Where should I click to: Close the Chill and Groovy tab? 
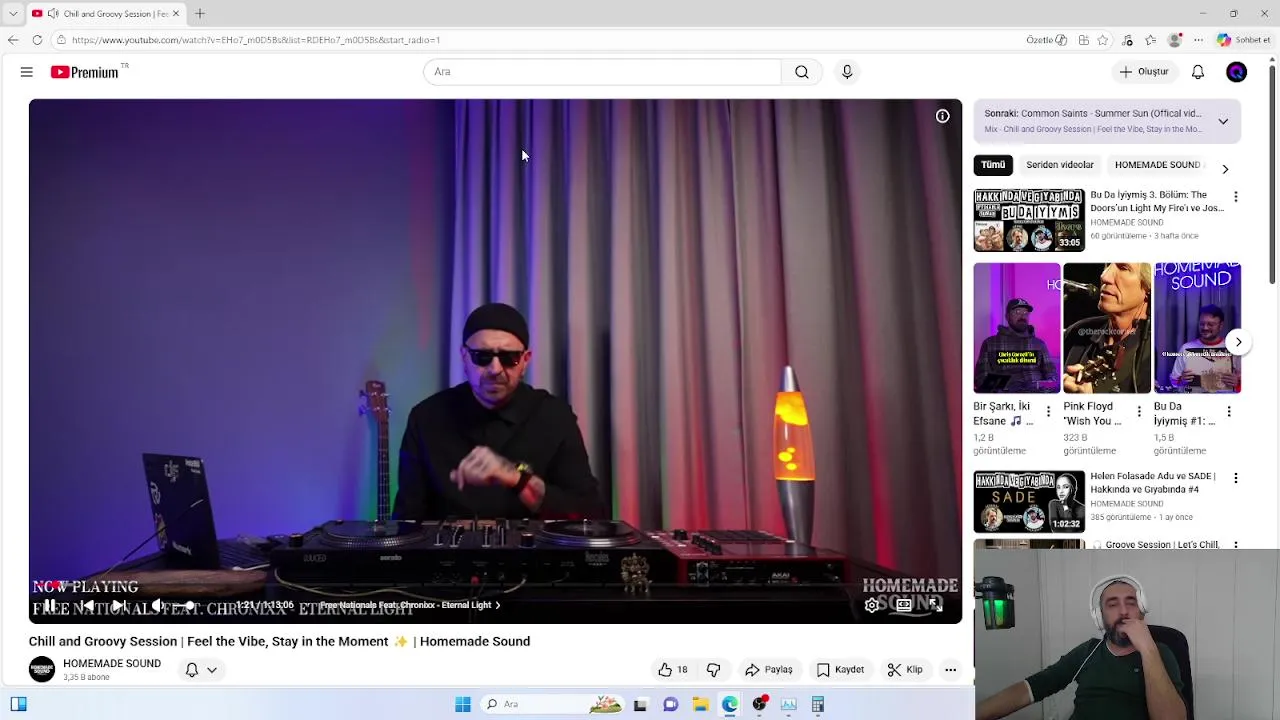tap(176, 13)
